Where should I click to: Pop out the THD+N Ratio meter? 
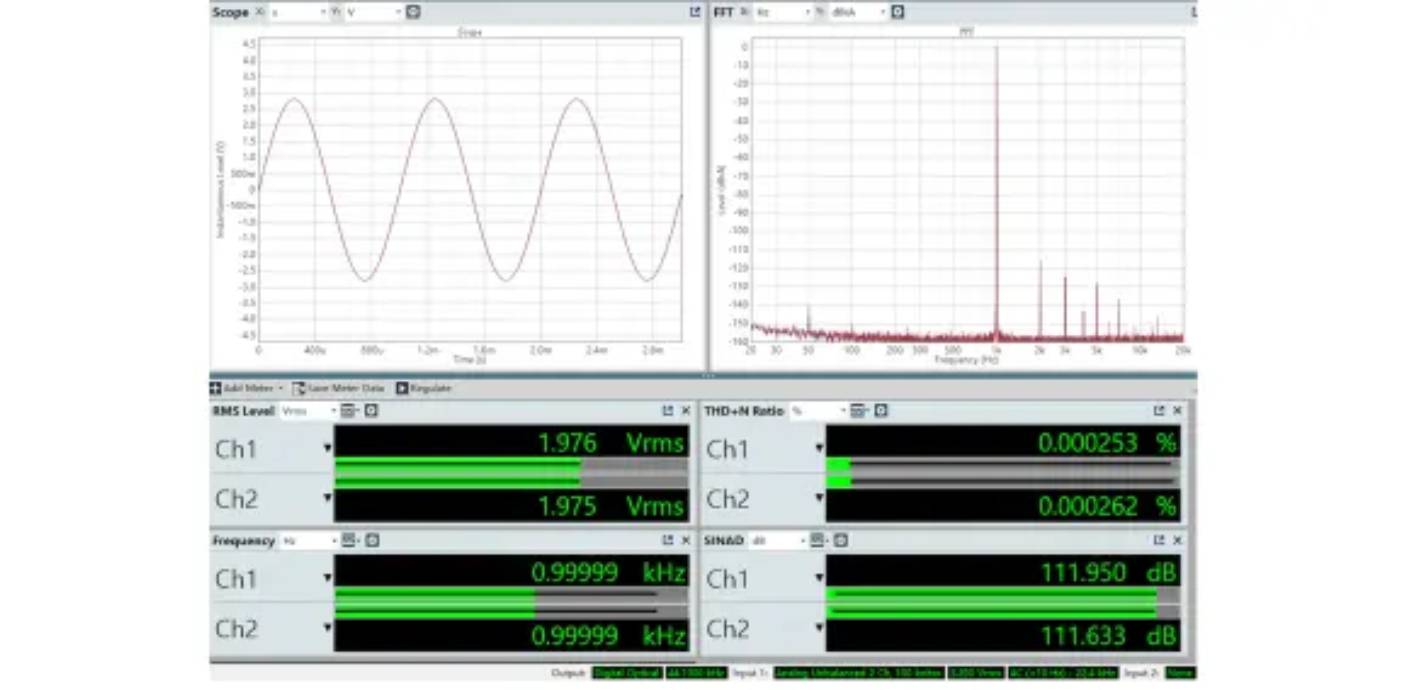click(x=1159, y=411)
